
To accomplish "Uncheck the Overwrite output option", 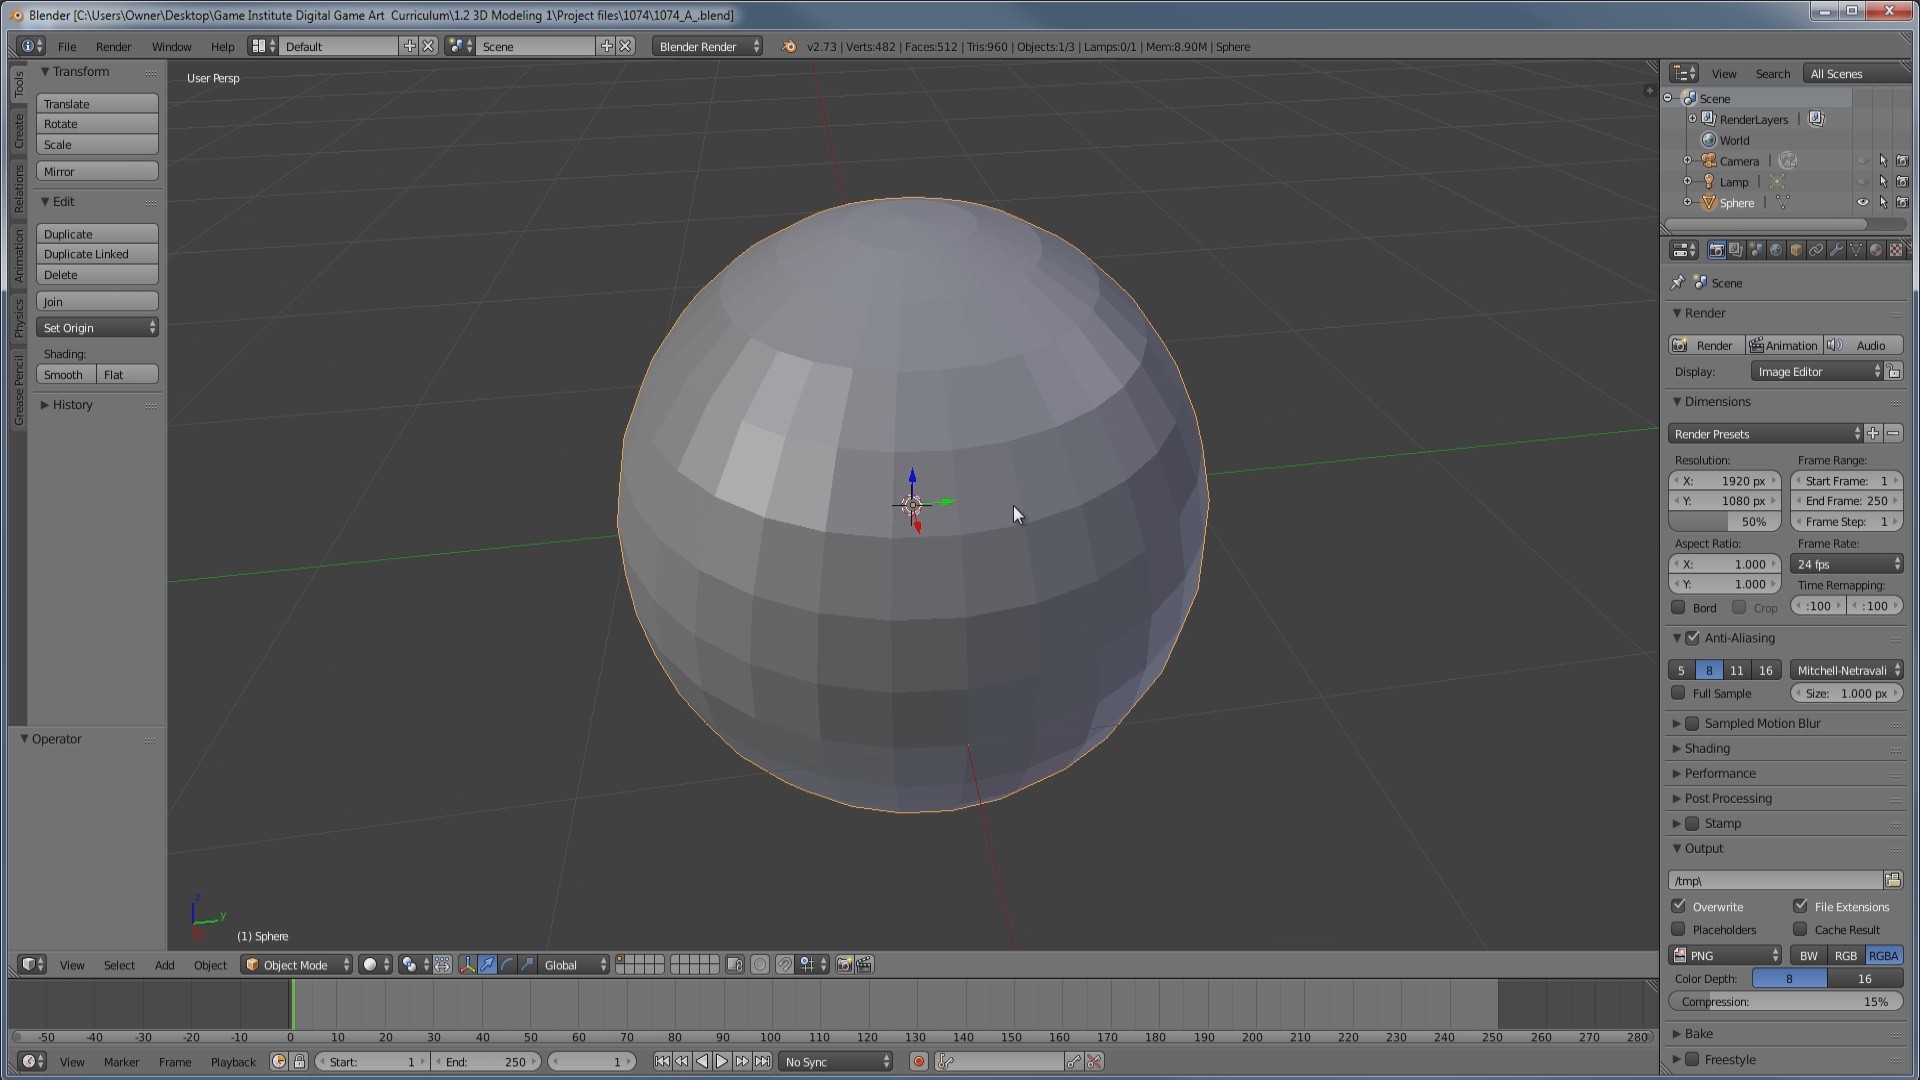I will [x=1679, y=906].
